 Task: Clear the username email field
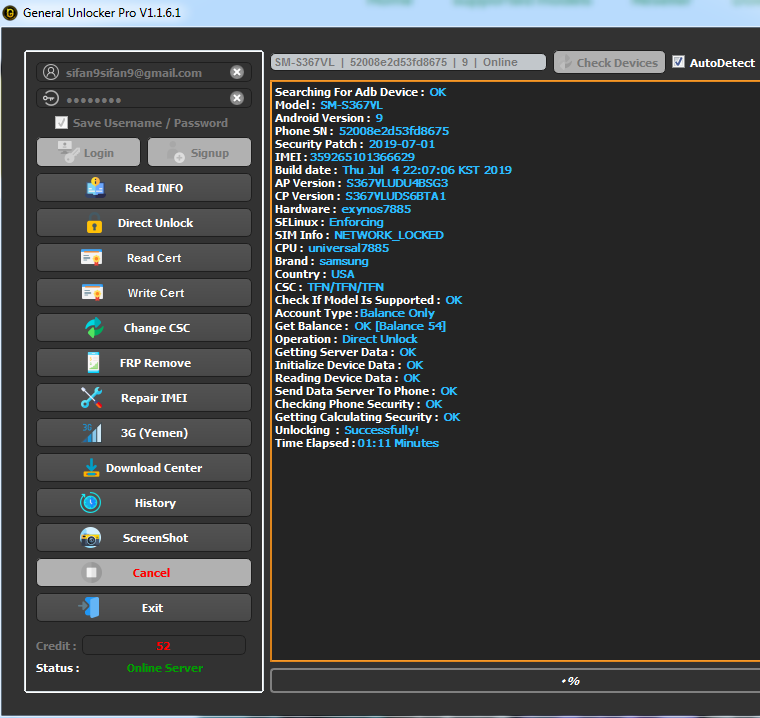[x=237, y=72]
